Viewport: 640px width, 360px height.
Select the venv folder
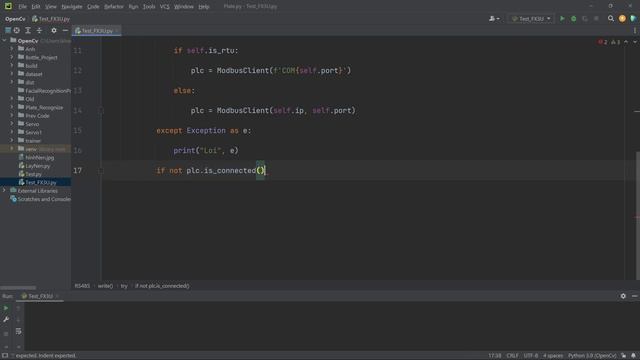[x=27, y=149]
